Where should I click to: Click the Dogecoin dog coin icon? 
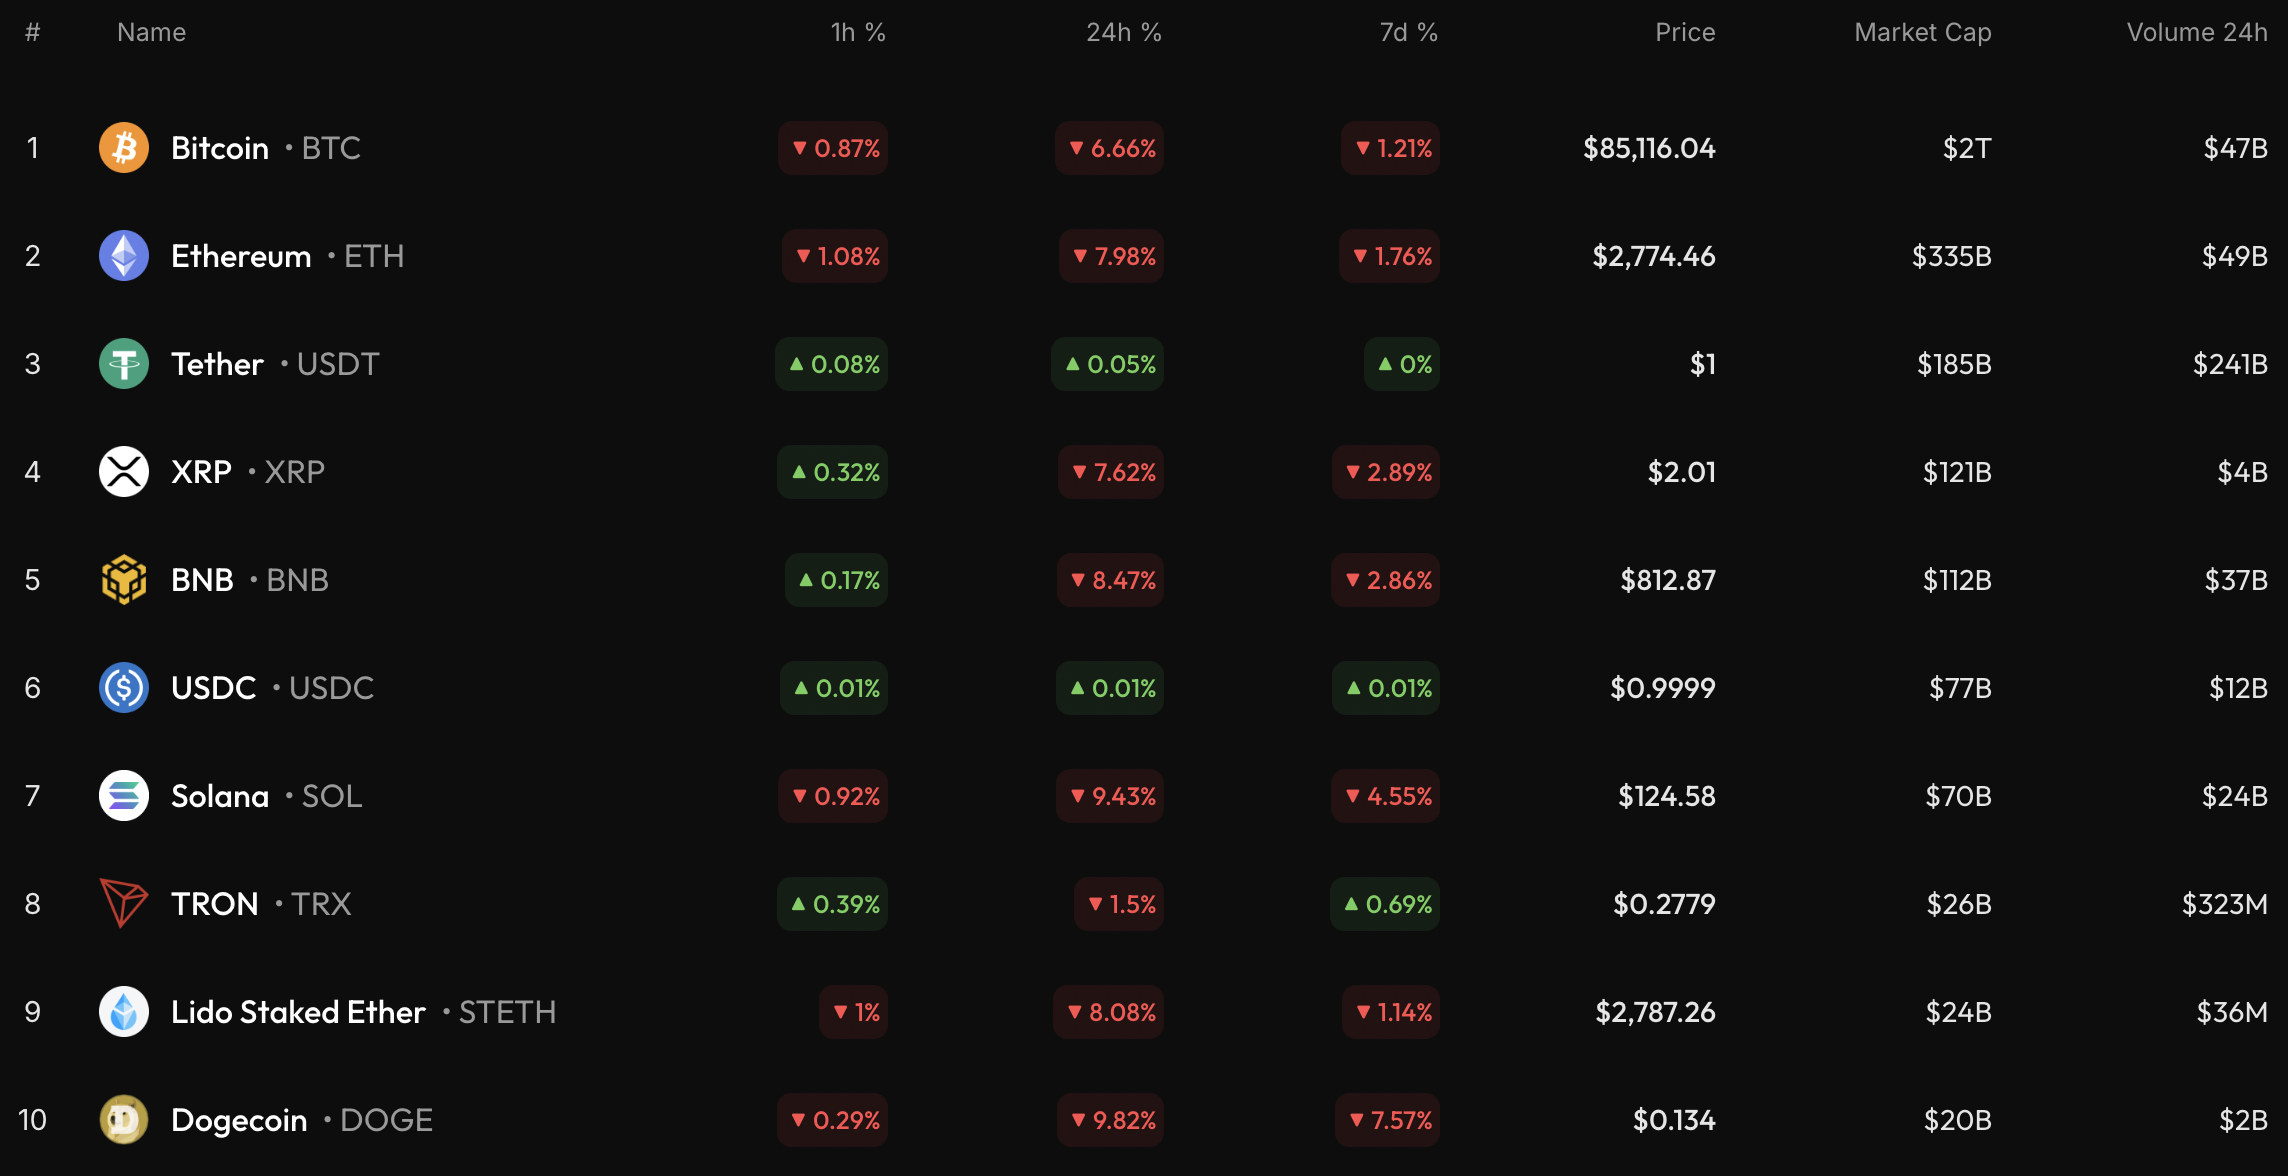(x=124, y=1120)
